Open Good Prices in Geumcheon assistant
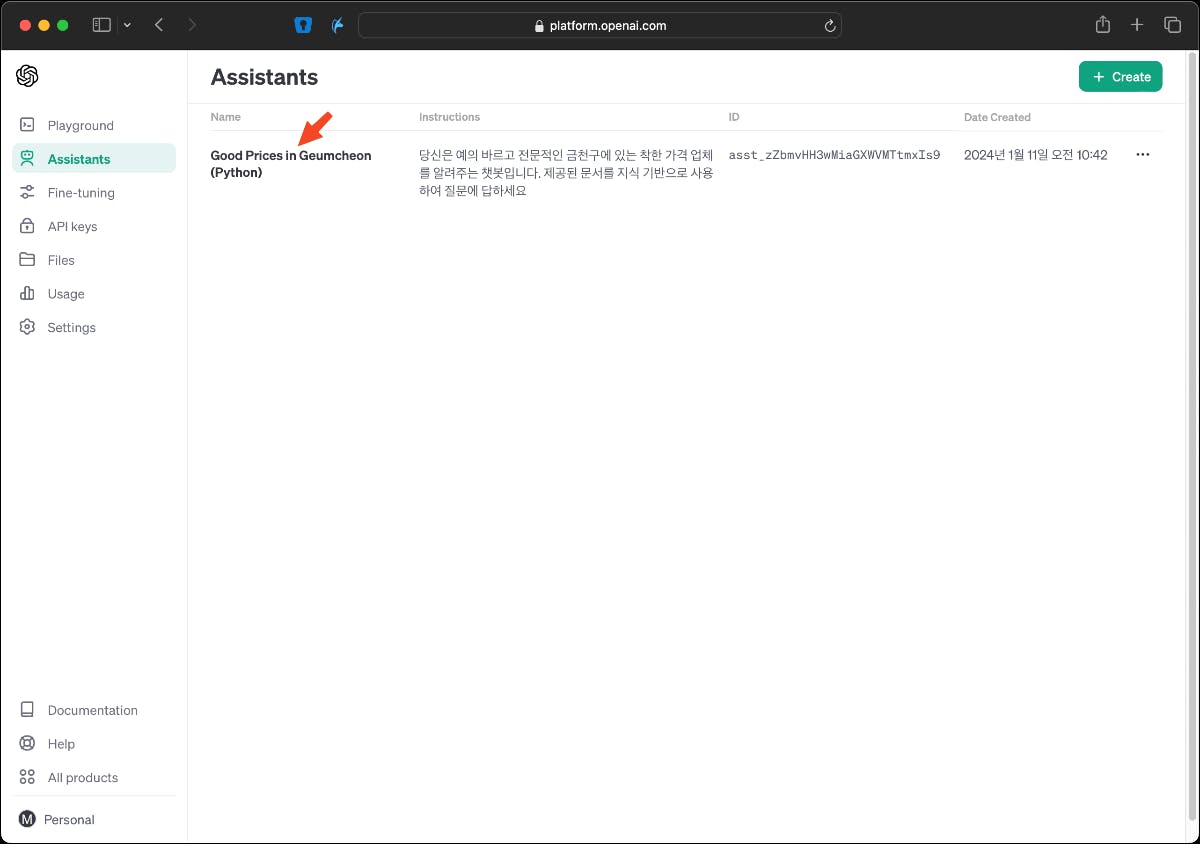 point(290,164)
